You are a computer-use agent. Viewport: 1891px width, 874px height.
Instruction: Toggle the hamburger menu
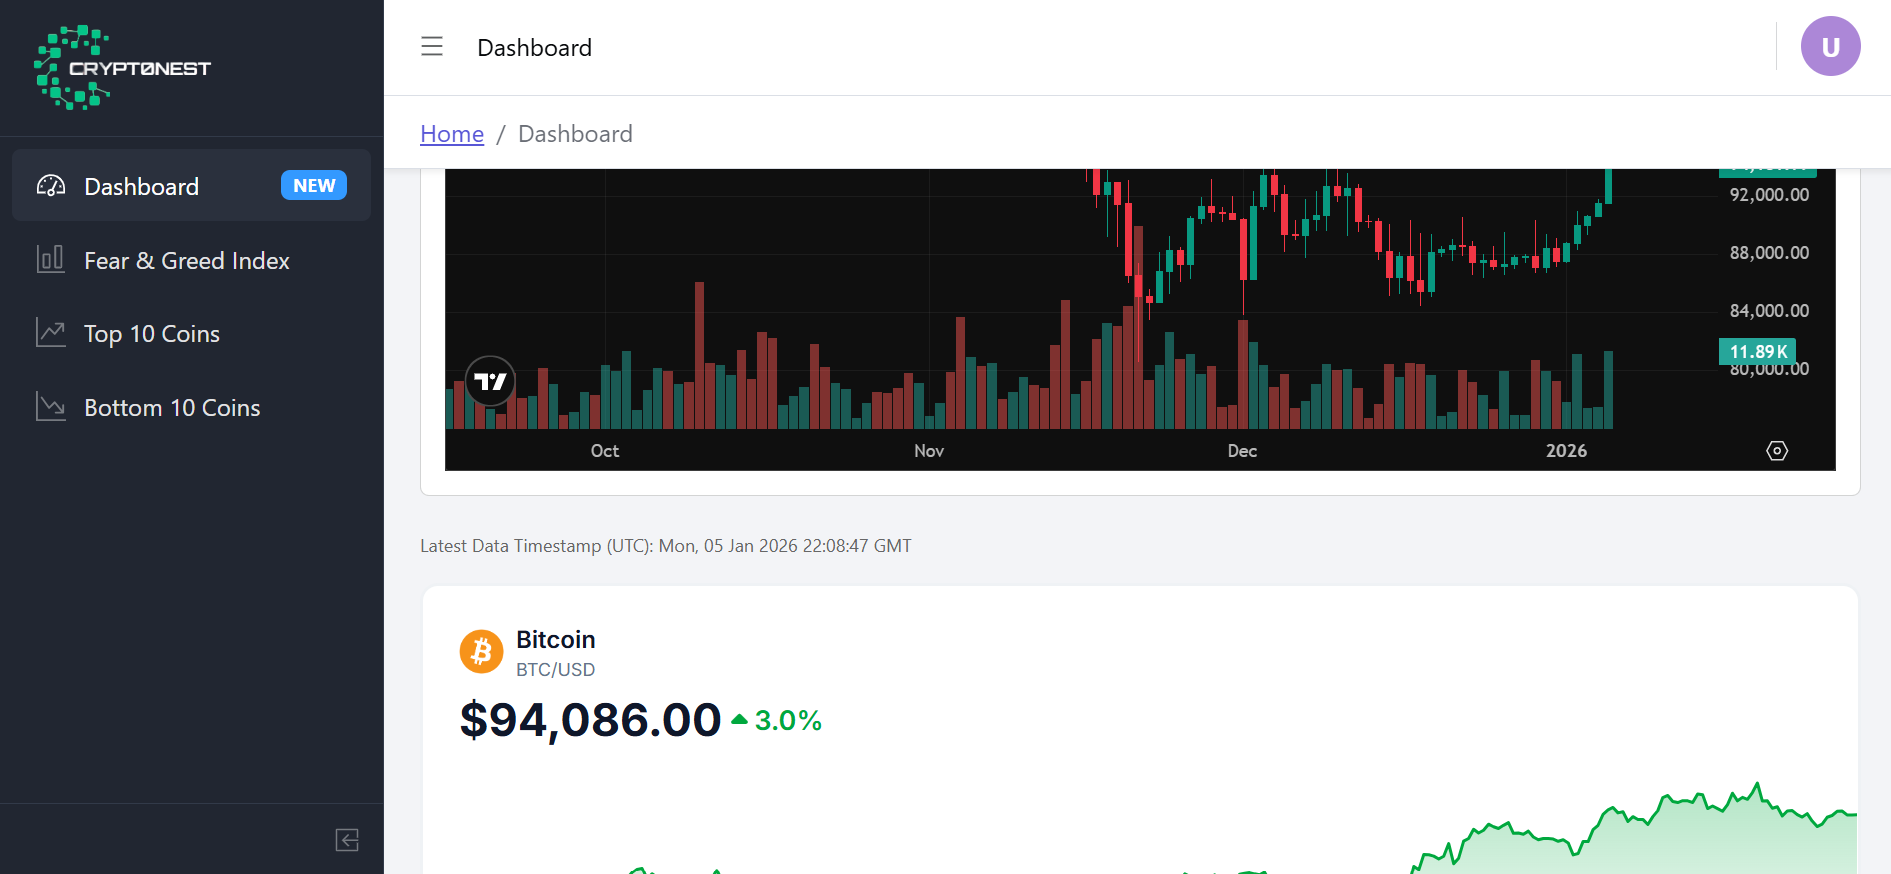point(431,46)
